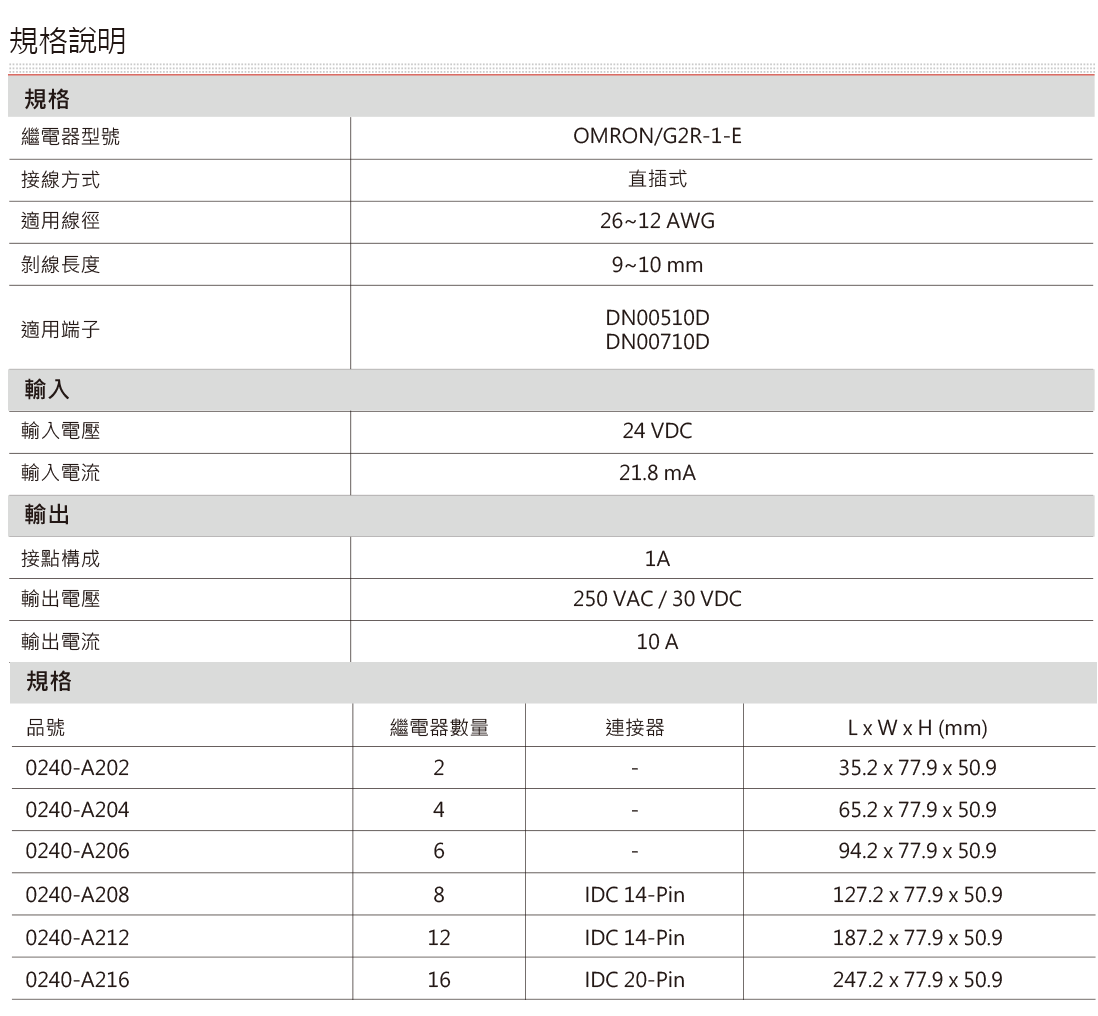Click the OMRON/G2R-1-E value
Screen dimensions: 1098x1016
point(657,136)
